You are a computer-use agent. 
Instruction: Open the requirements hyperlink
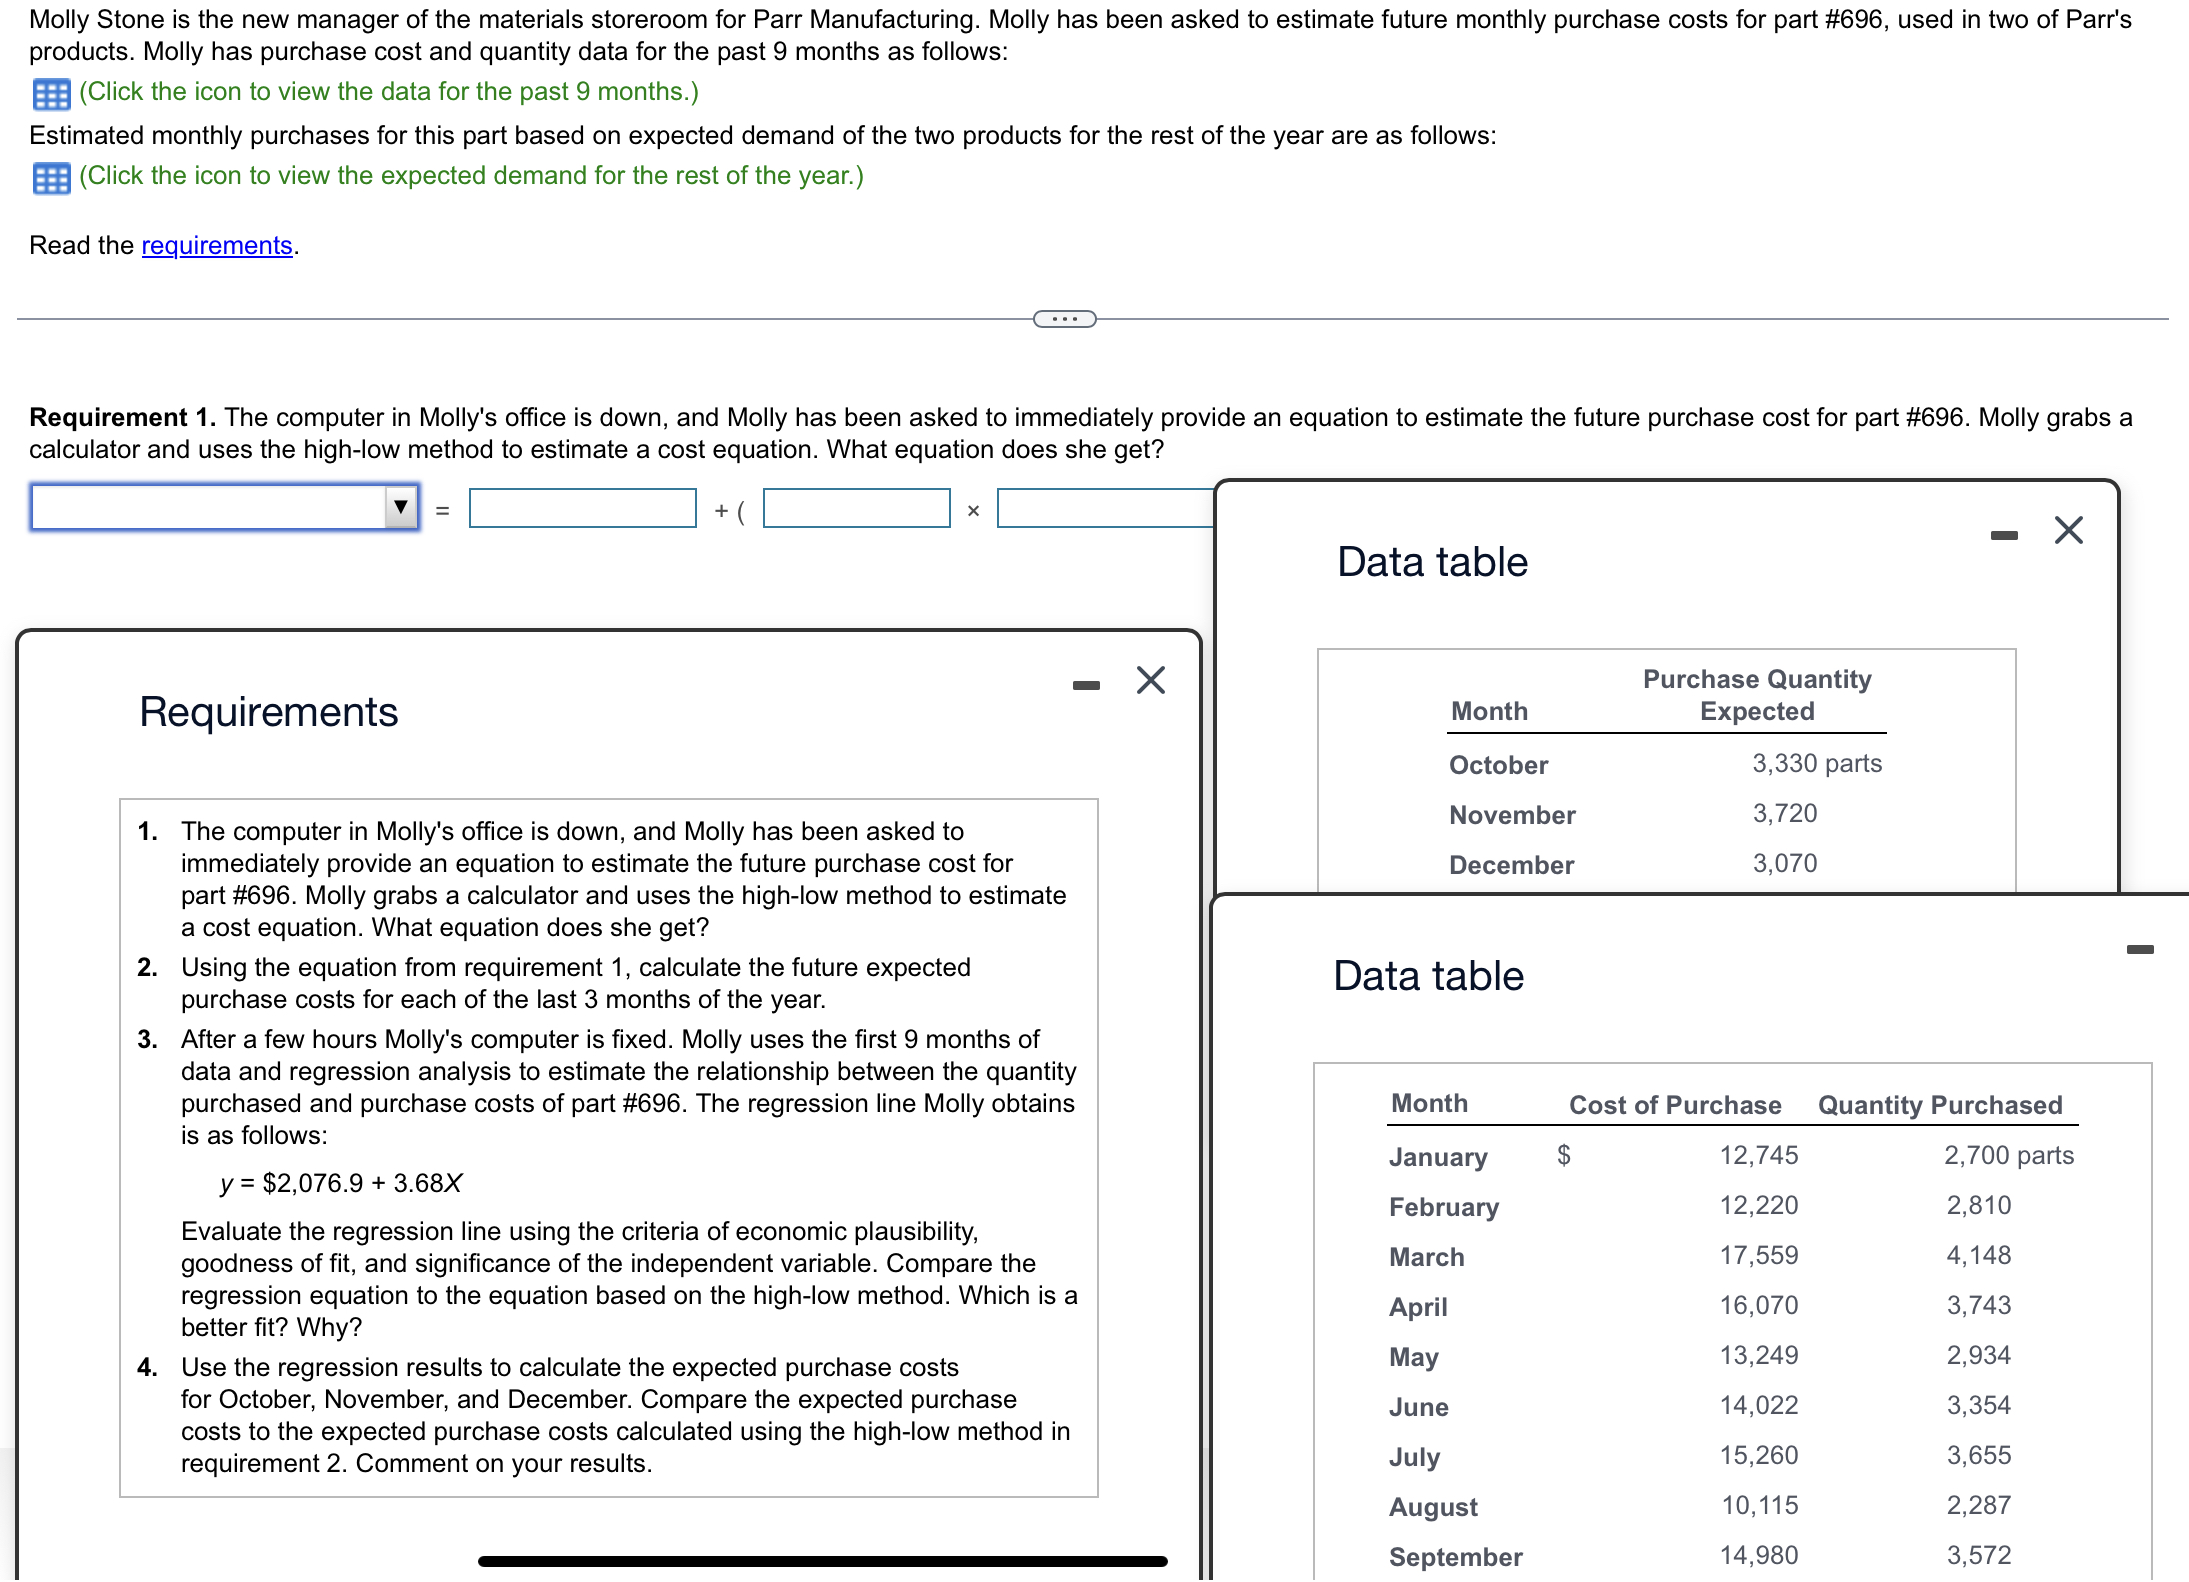pos(217,245)
